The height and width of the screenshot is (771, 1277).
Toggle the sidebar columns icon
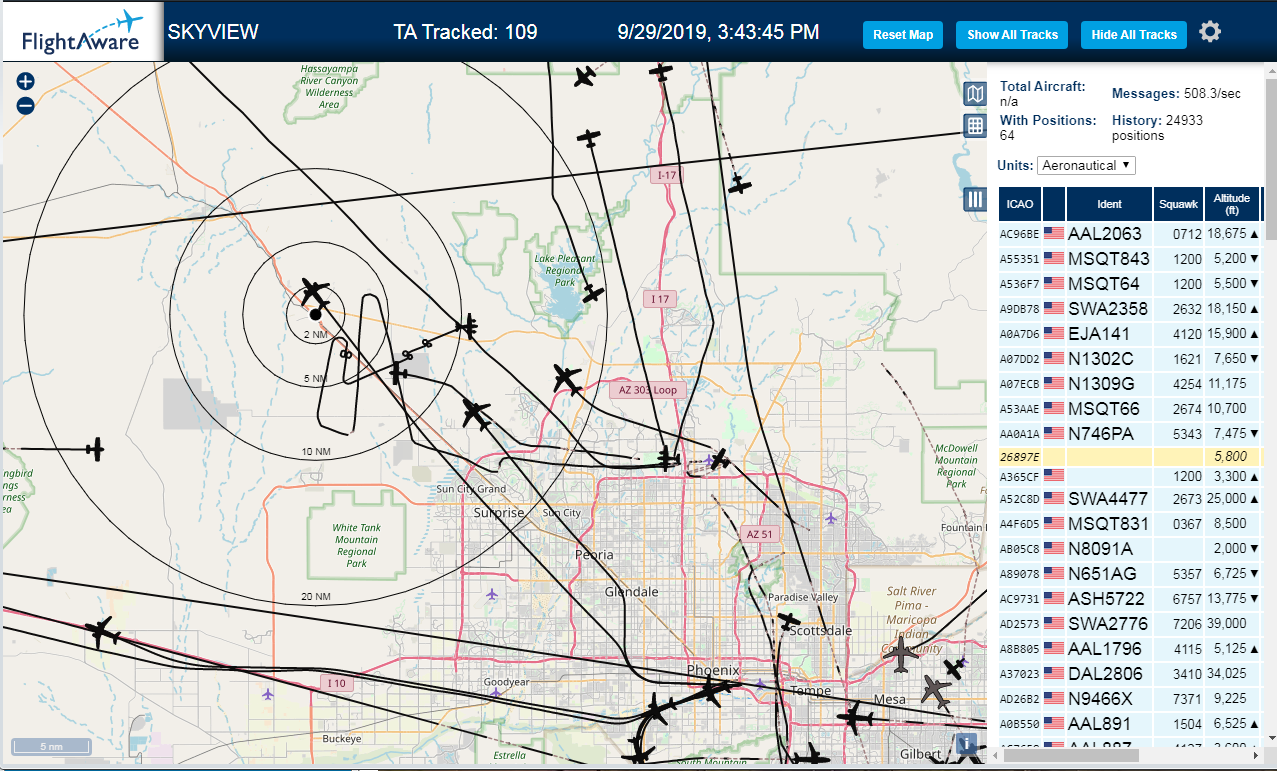[975, 199]
